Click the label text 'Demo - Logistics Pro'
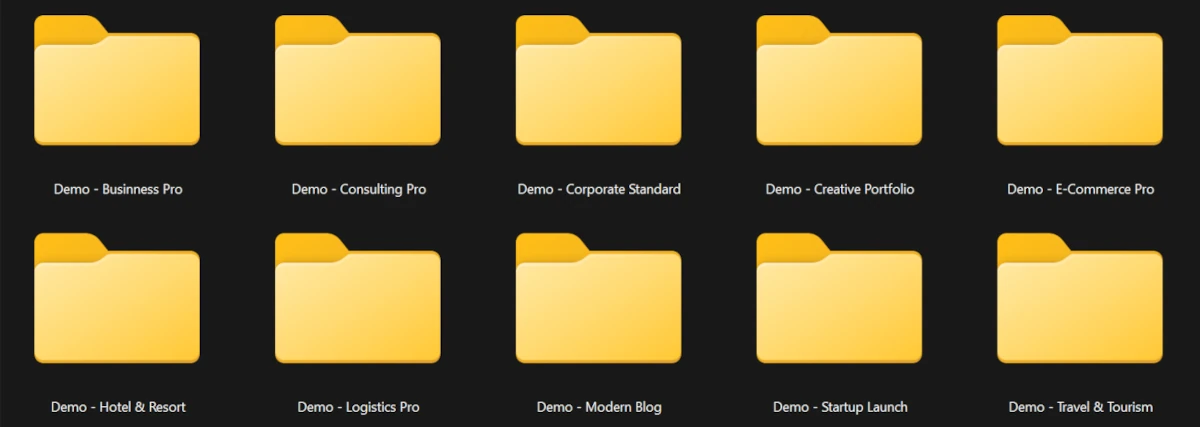1200x427 pixels. 358,407
